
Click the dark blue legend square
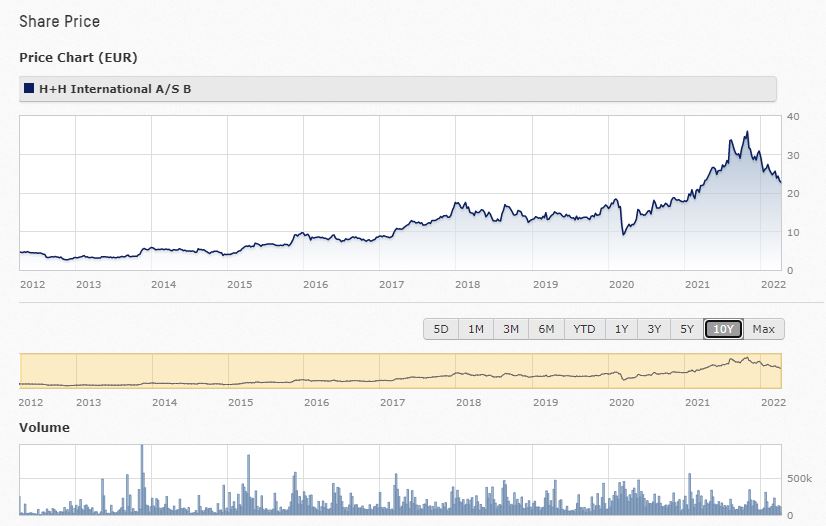click(29, 89)
